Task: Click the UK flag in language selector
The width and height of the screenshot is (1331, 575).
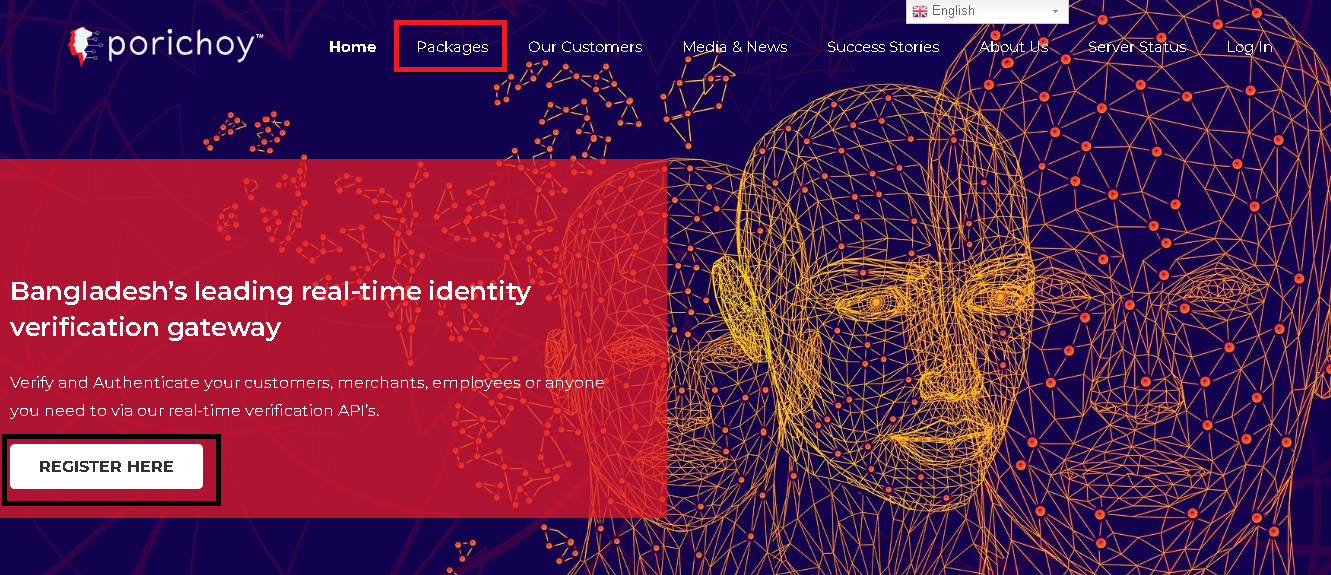Action: click(919, 11)
